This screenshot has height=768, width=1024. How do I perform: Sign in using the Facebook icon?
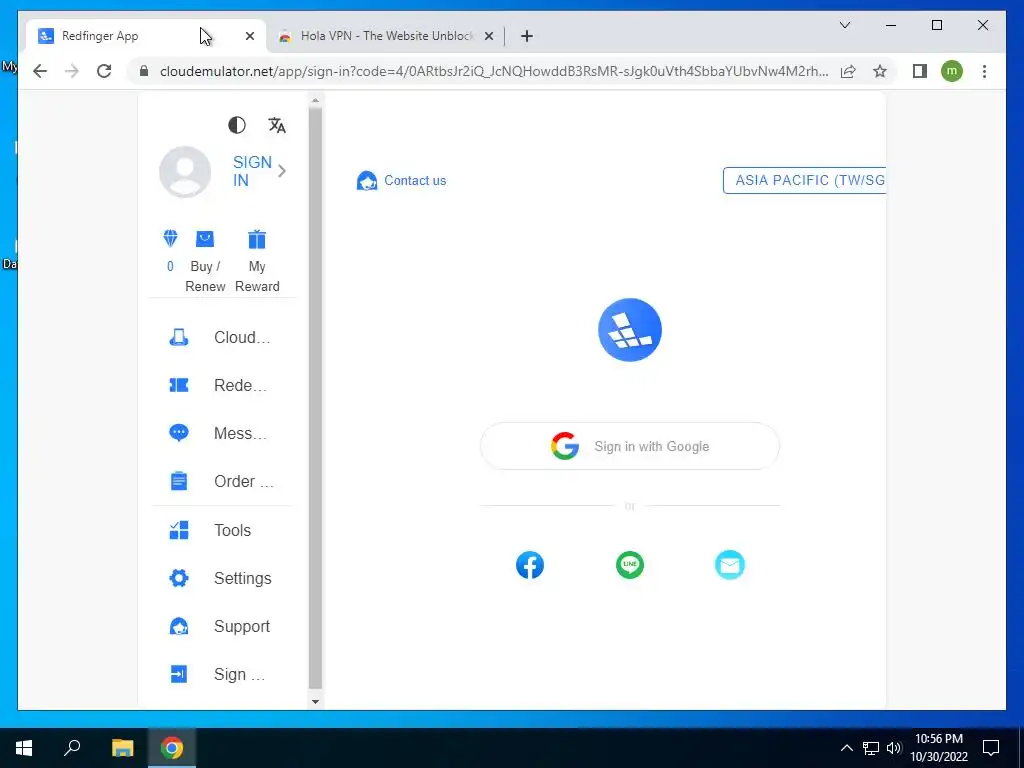click(x=530, y=565)
